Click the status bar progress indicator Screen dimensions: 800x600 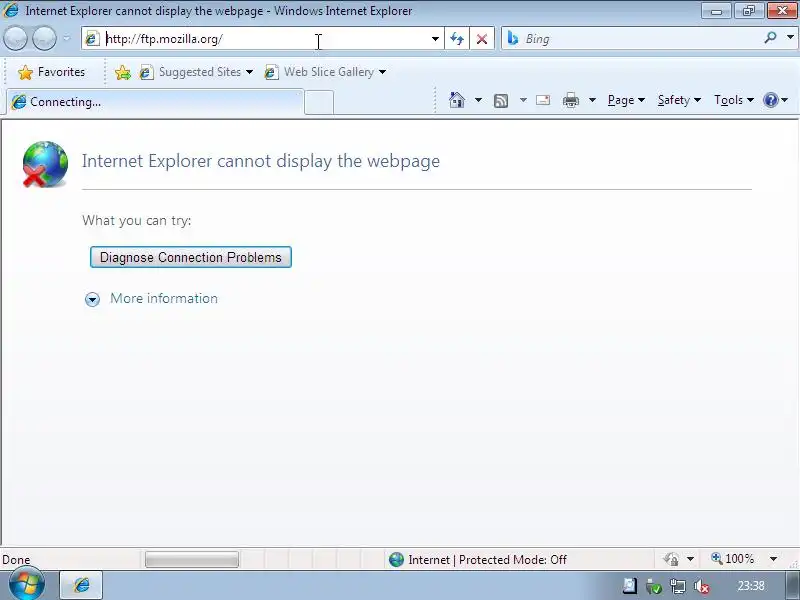192,559
